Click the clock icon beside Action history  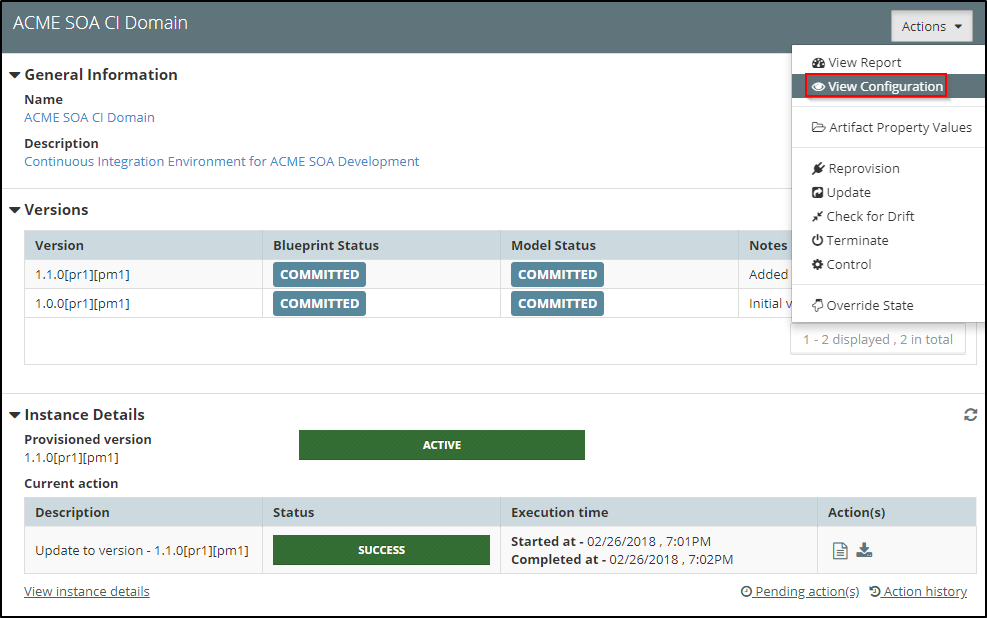(x=875, y=591)
